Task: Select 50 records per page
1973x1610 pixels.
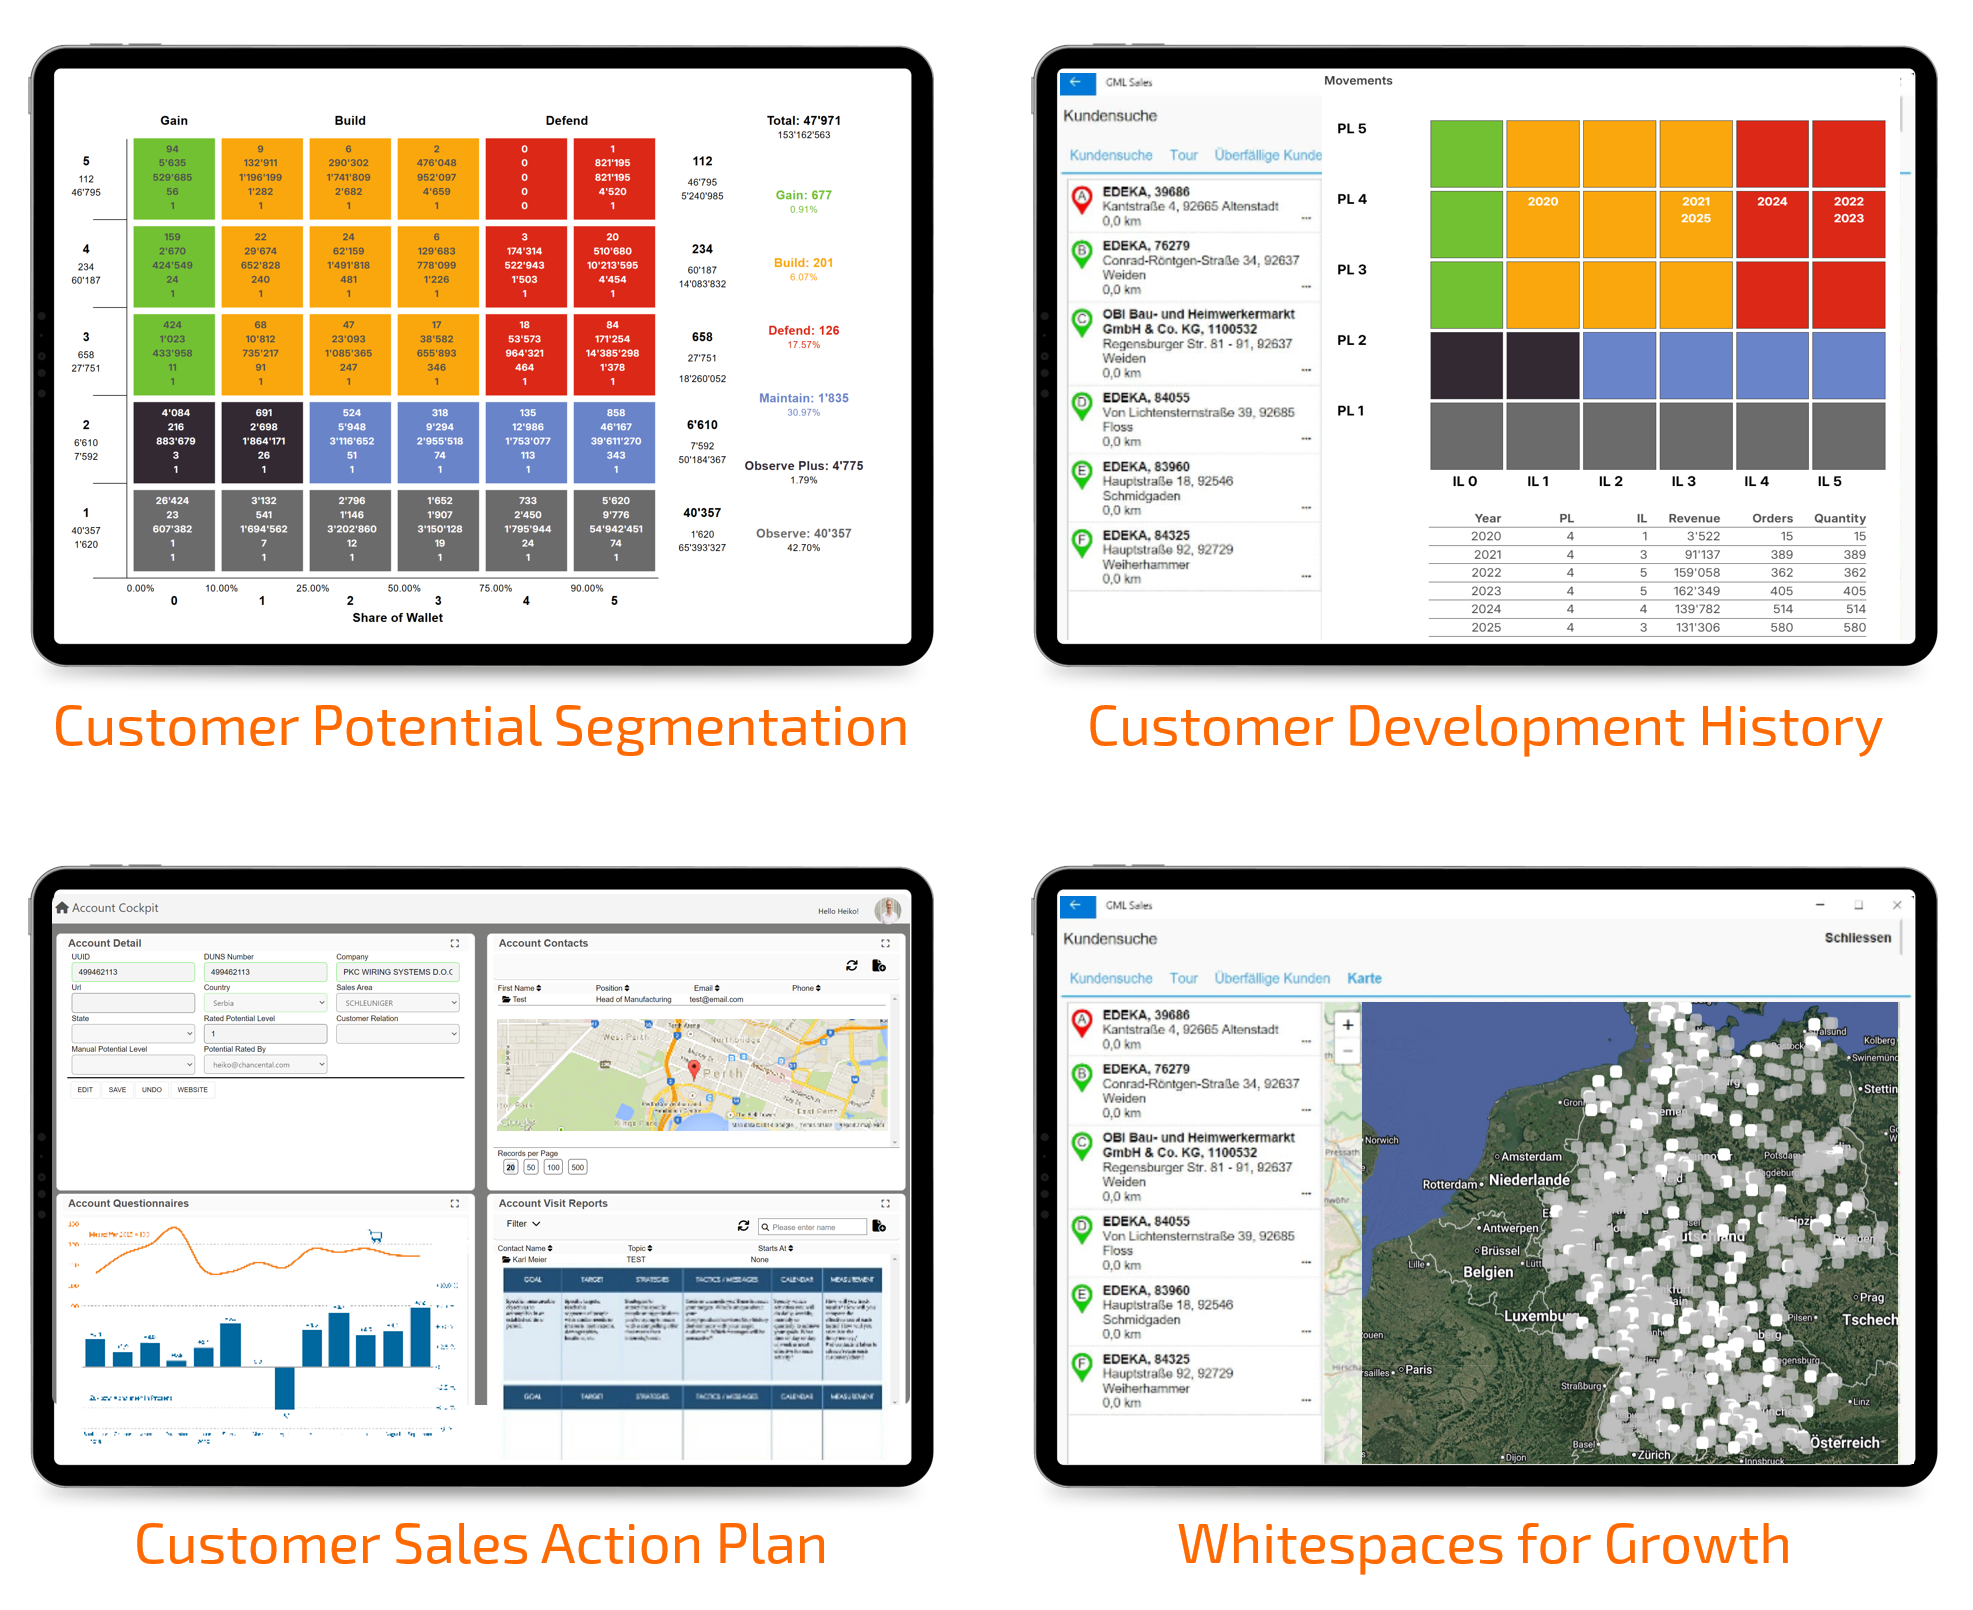Action: point(531,1168)
